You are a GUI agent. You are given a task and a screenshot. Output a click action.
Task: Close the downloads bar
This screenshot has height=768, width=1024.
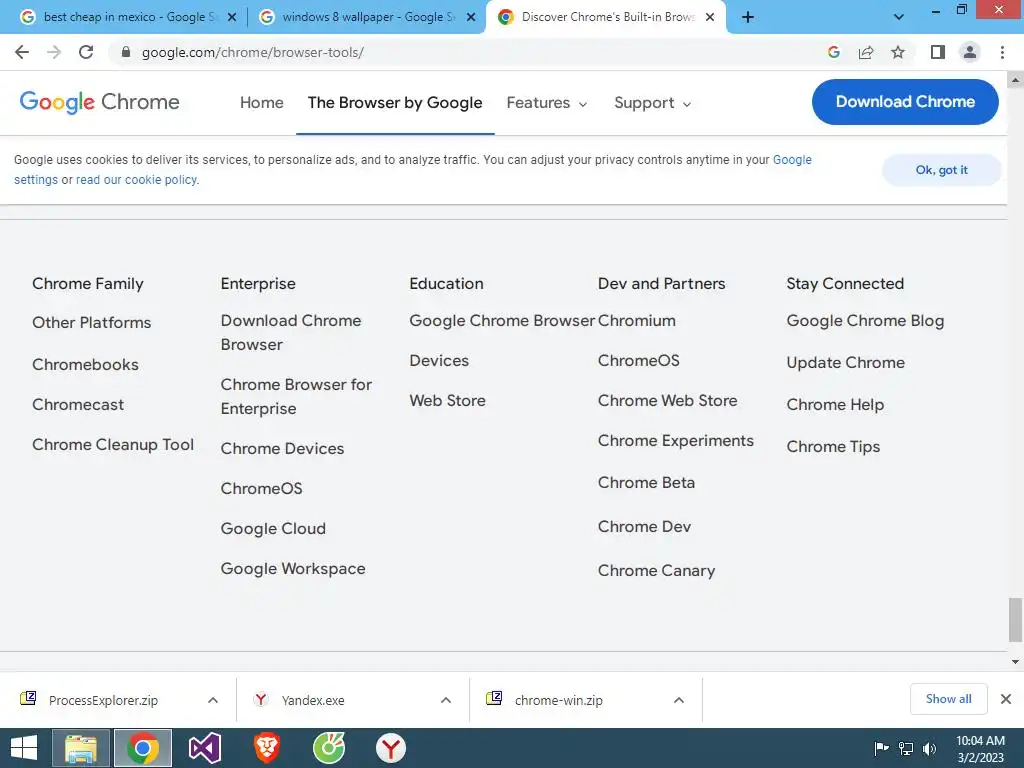point(1006,699)
